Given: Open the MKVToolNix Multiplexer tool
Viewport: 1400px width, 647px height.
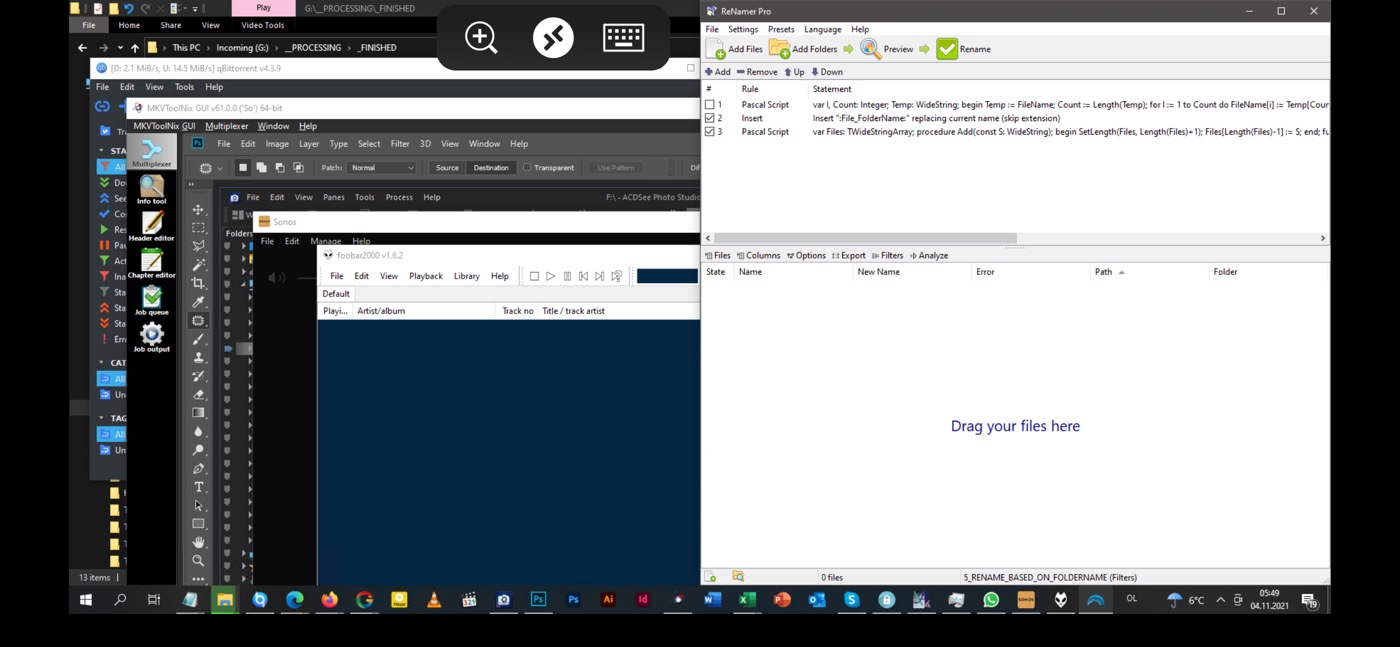Looking at the screenshot, I should pos(151,152).
